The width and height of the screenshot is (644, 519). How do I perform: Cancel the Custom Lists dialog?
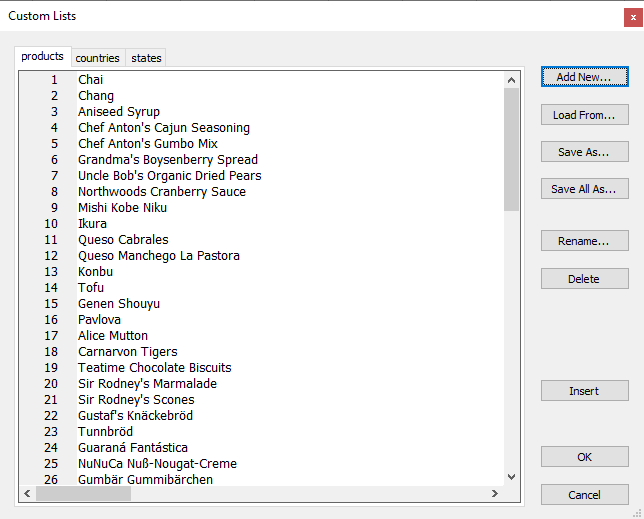pos(584,495)
